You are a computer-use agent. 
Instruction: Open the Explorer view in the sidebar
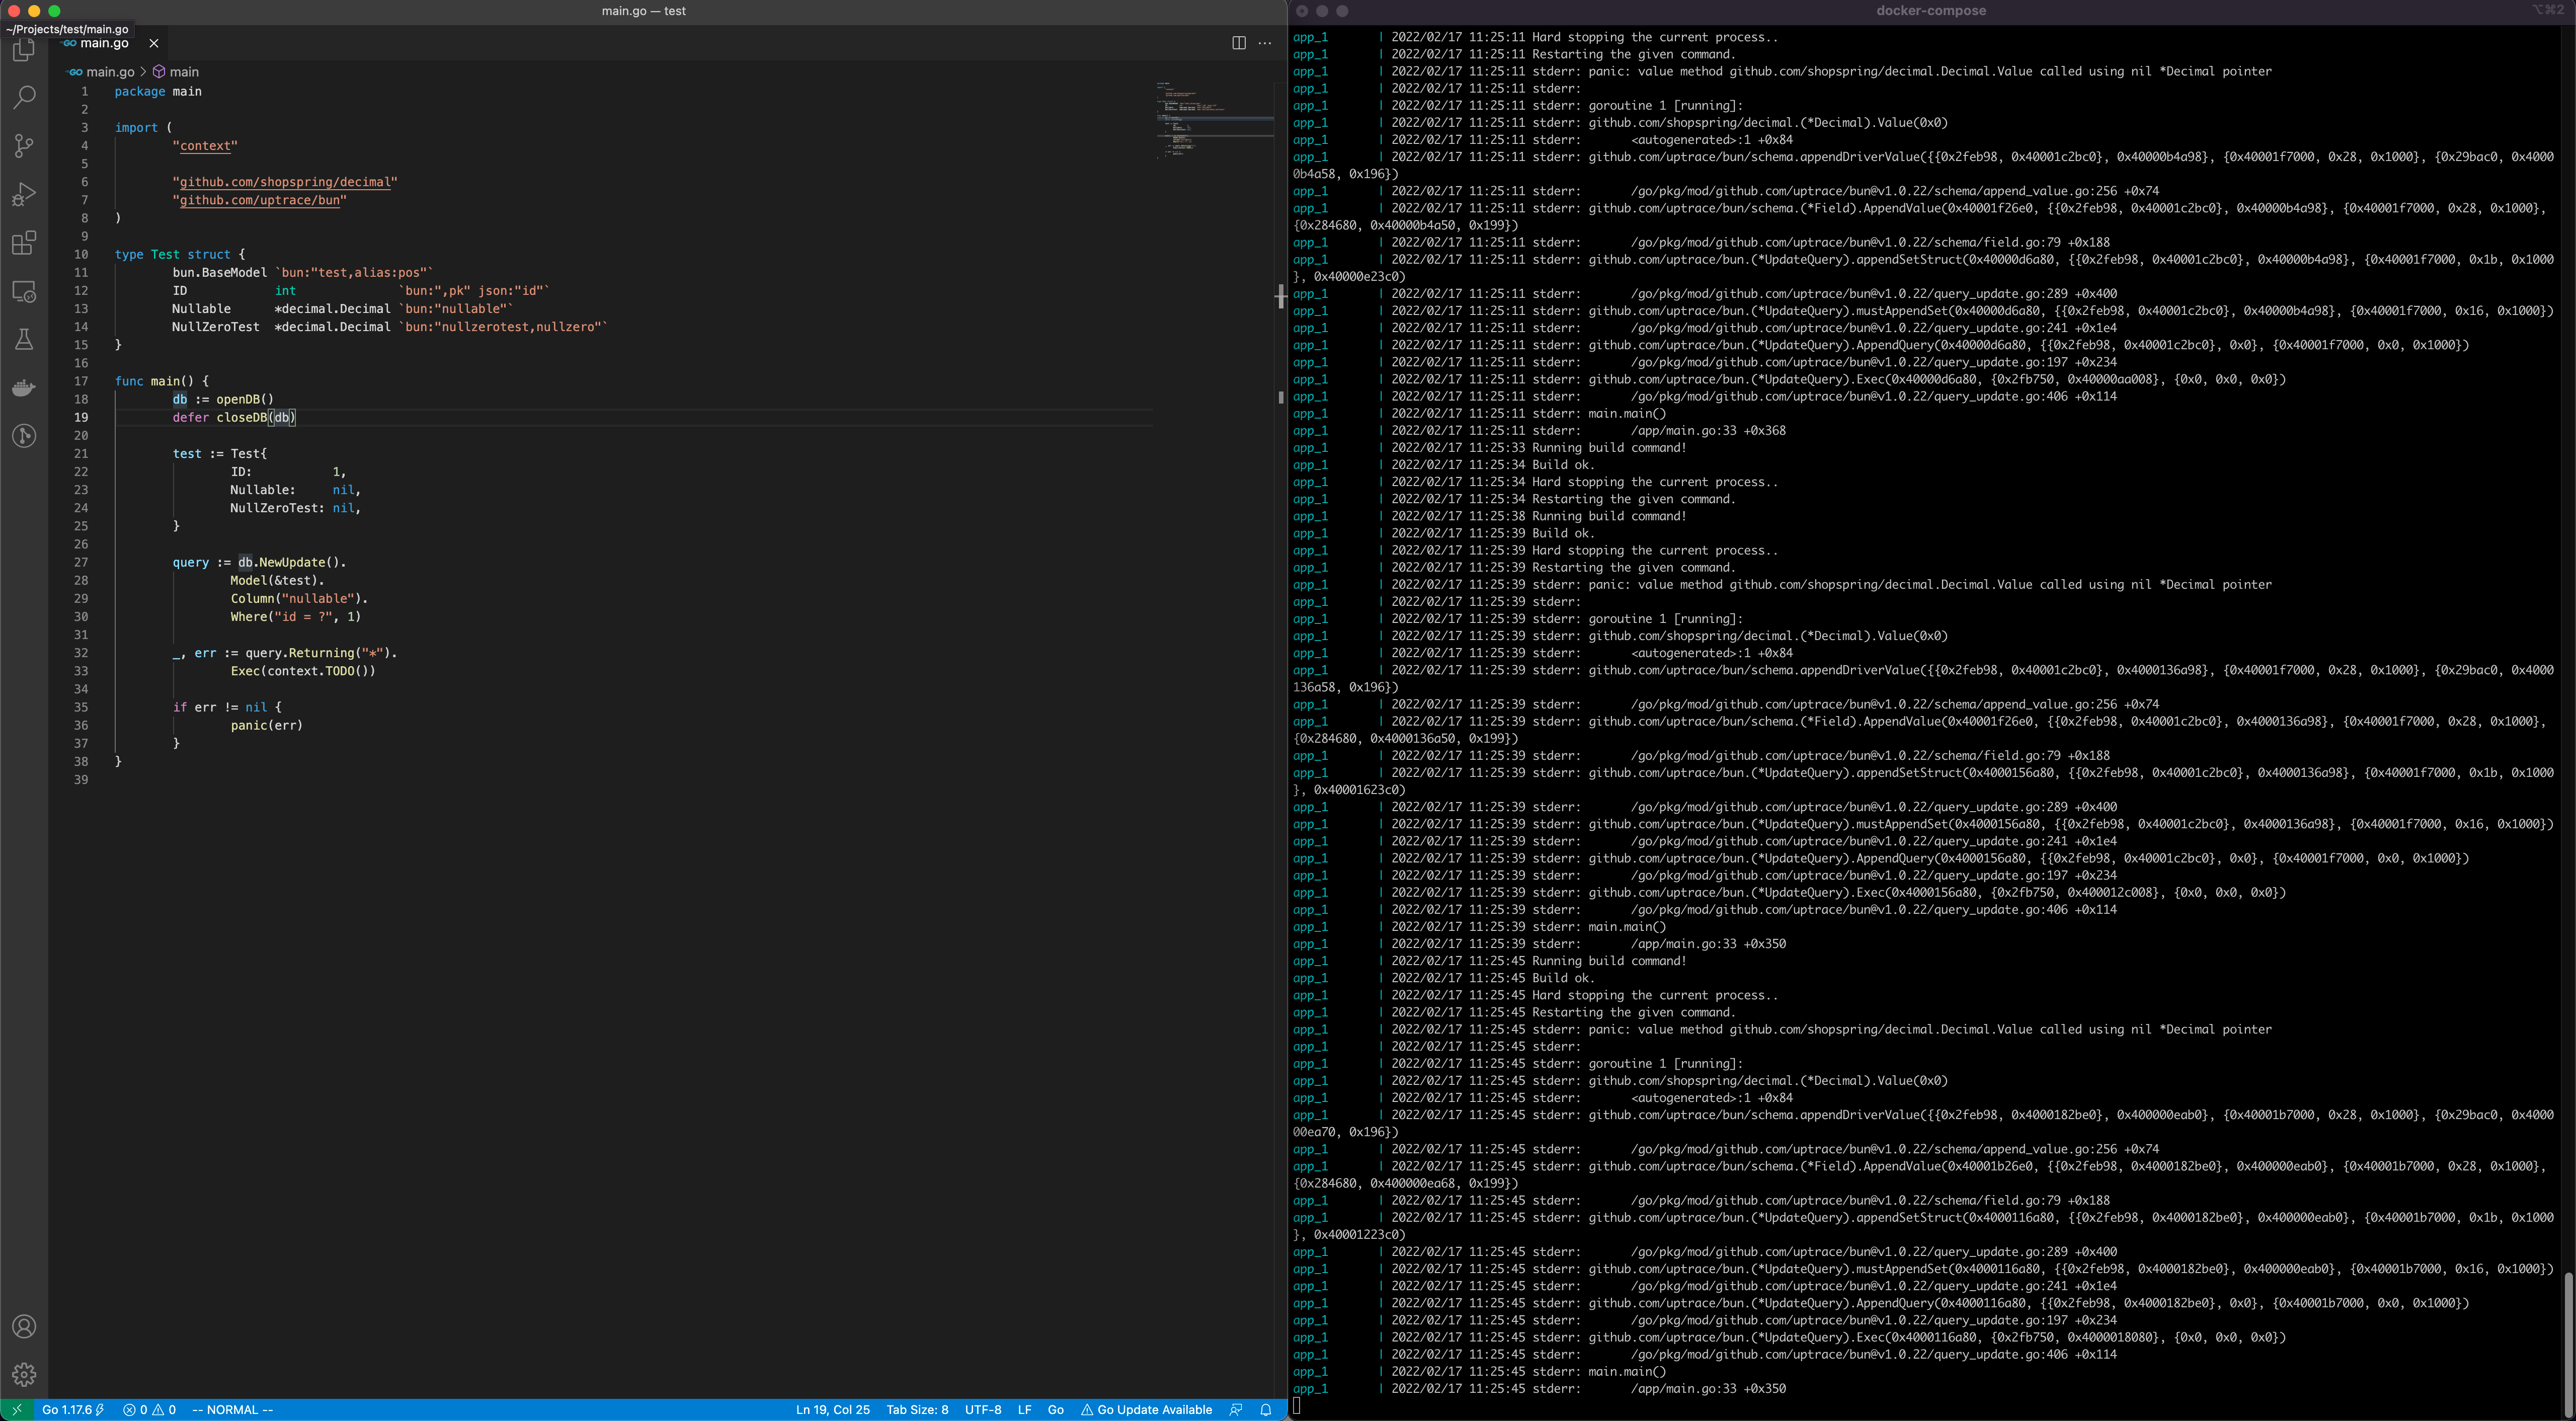[x=24, y=50]
